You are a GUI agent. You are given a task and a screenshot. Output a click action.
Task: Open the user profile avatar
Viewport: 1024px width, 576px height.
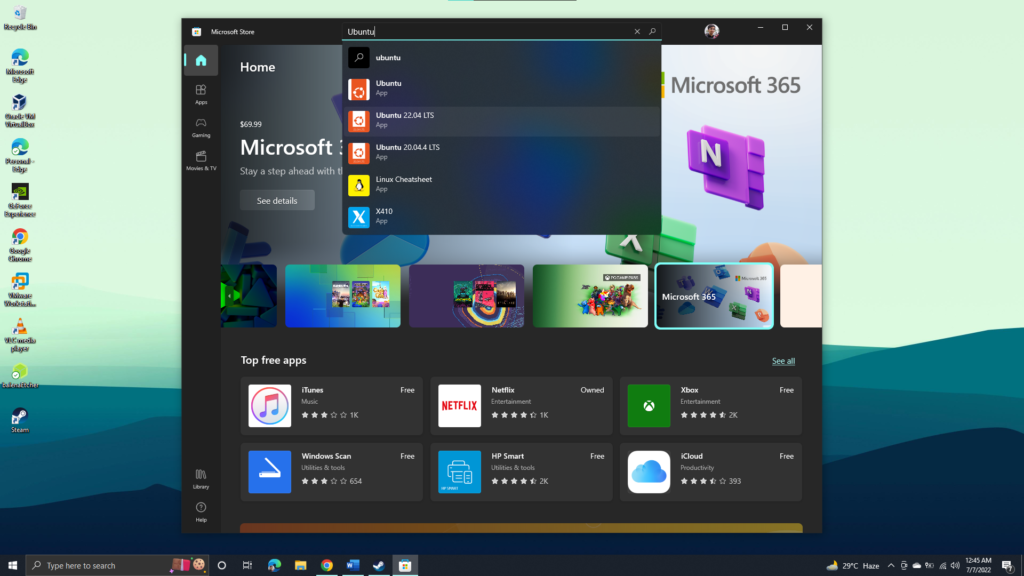tap(711, 31)
